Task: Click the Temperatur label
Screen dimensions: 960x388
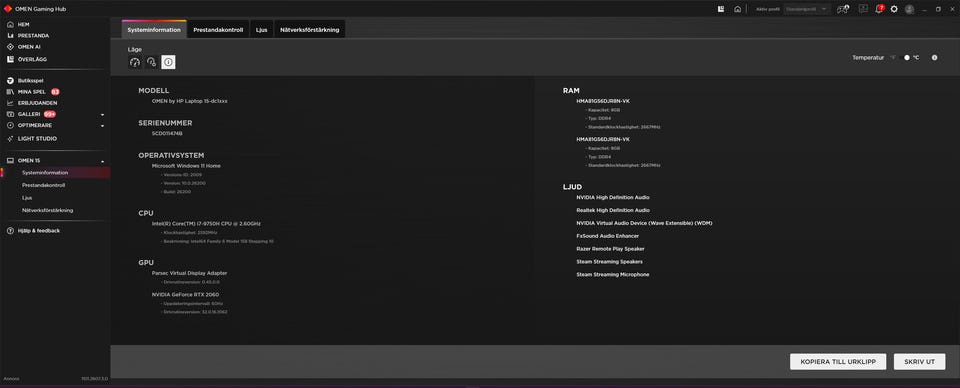Action: [868, 58]
